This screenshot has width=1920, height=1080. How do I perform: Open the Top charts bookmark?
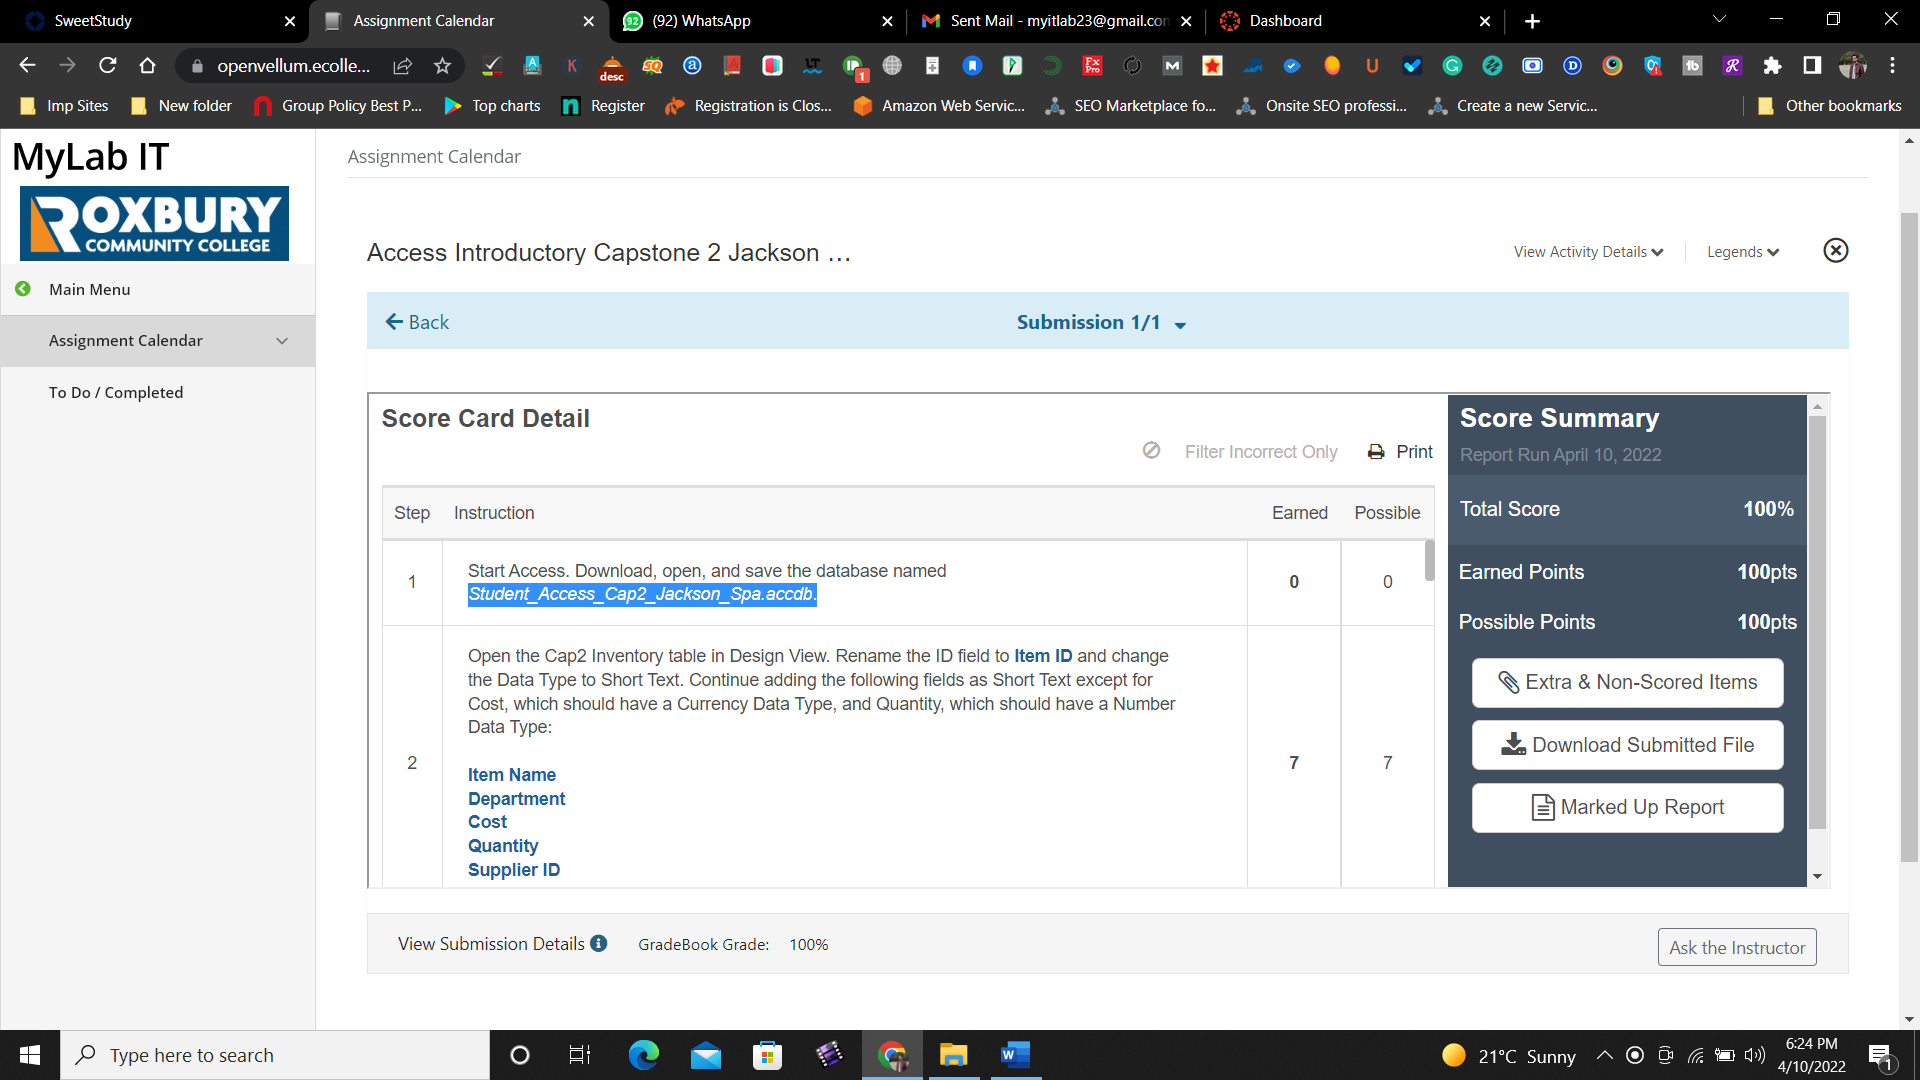pyautogui.click(x=492, y=106)
